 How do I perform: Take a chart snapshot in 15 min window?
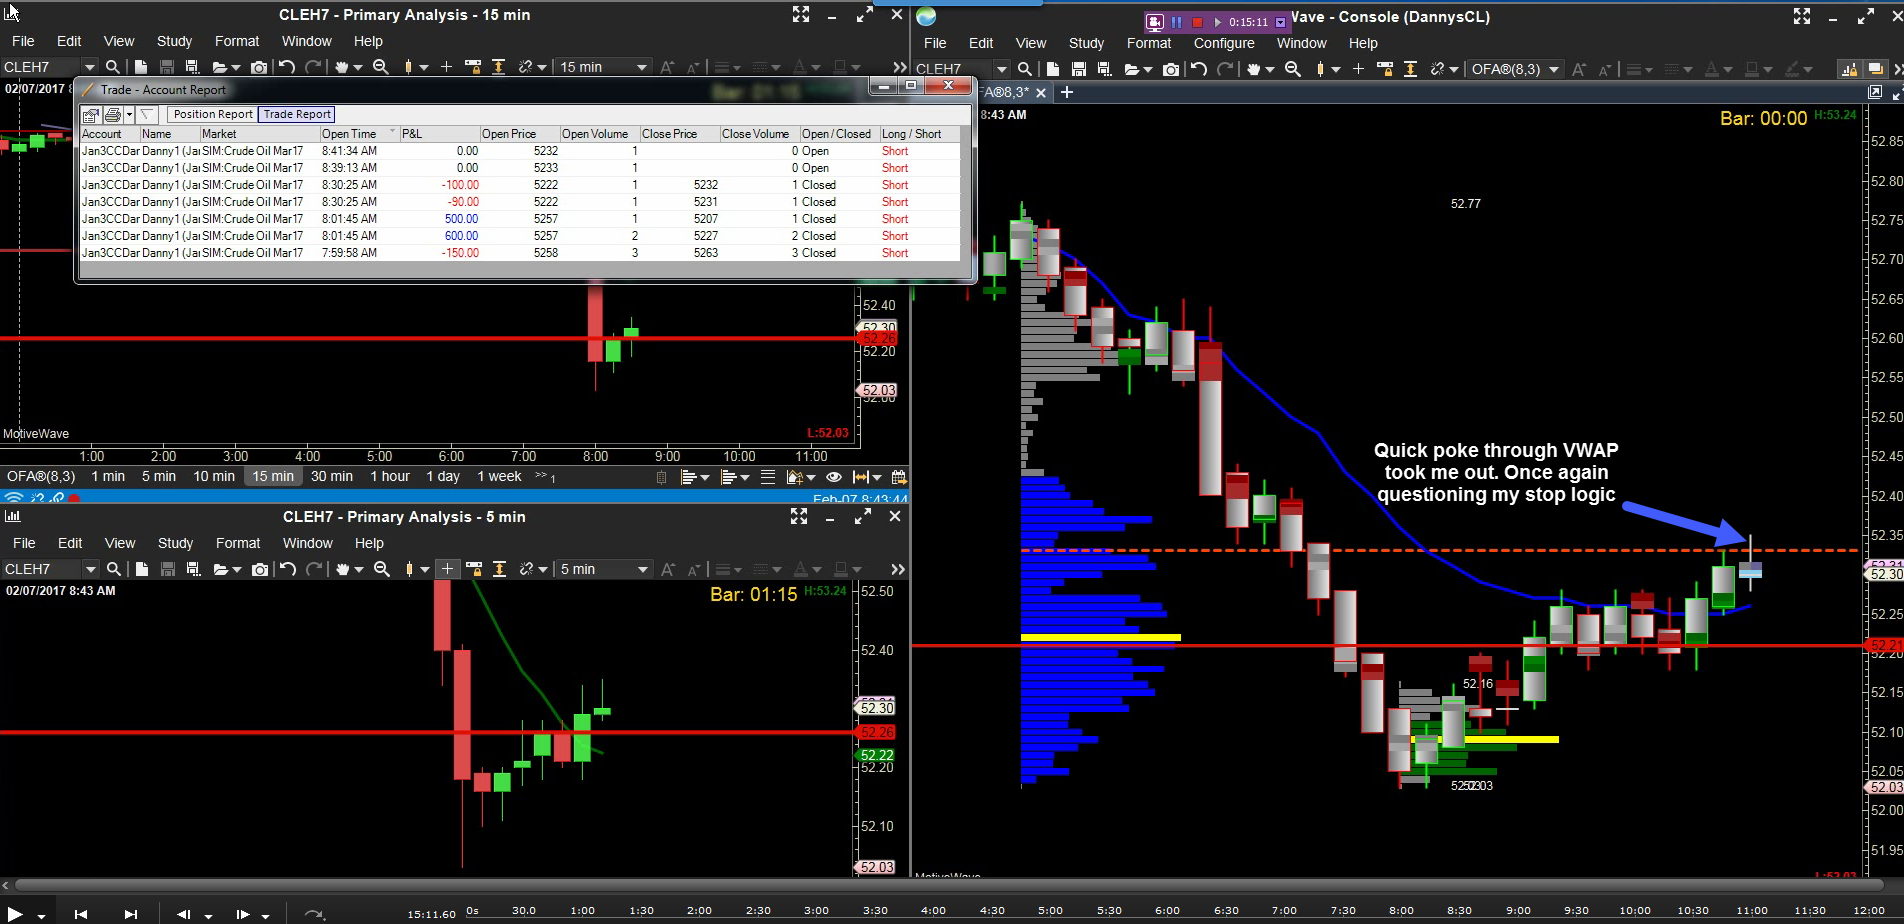coord(259,67)
